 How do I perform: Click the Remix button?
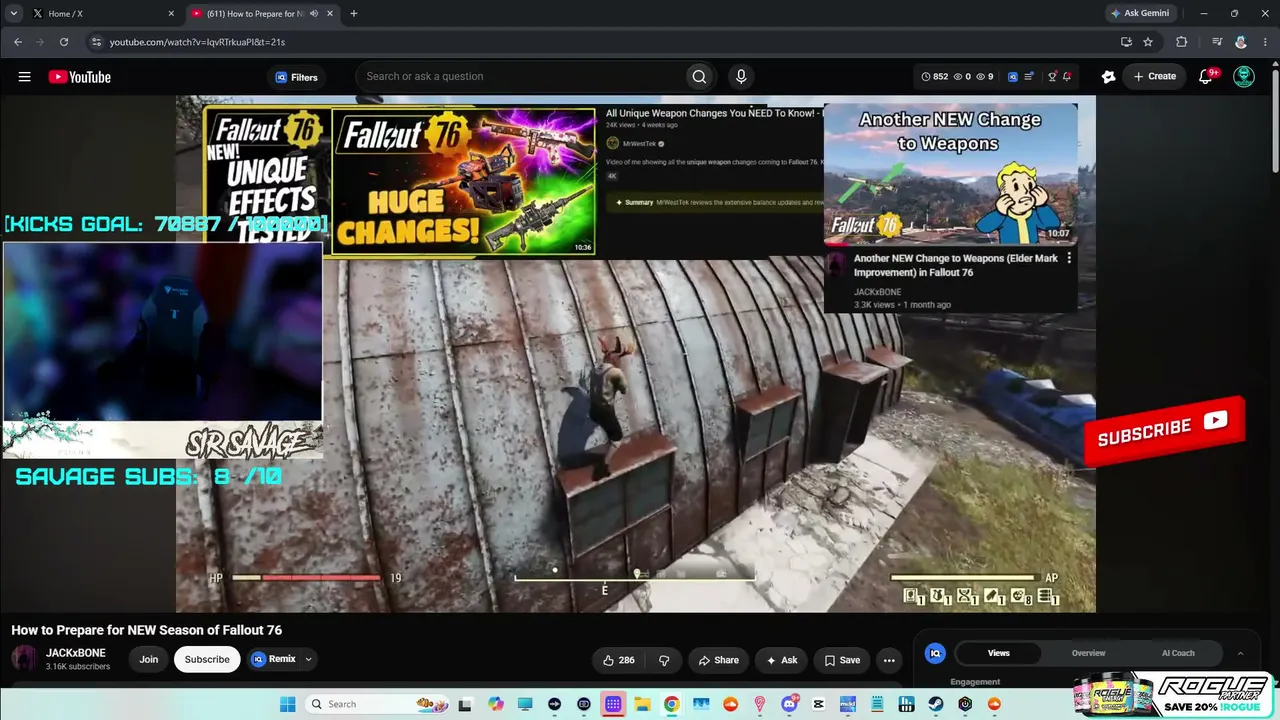[x=273, y=659]
